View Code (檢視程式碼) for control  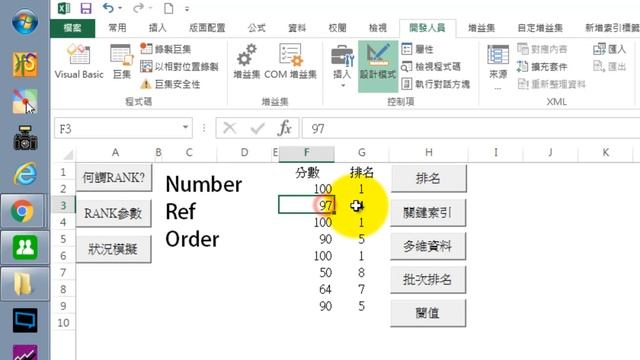431,67
